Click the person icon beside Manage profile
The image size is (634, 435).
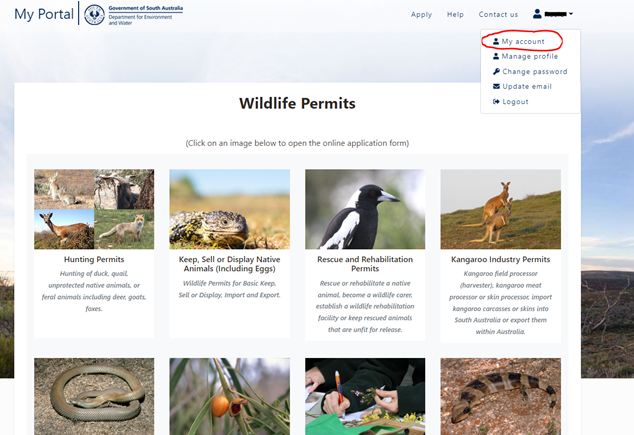pyautogui.click(x=495, y=57)
